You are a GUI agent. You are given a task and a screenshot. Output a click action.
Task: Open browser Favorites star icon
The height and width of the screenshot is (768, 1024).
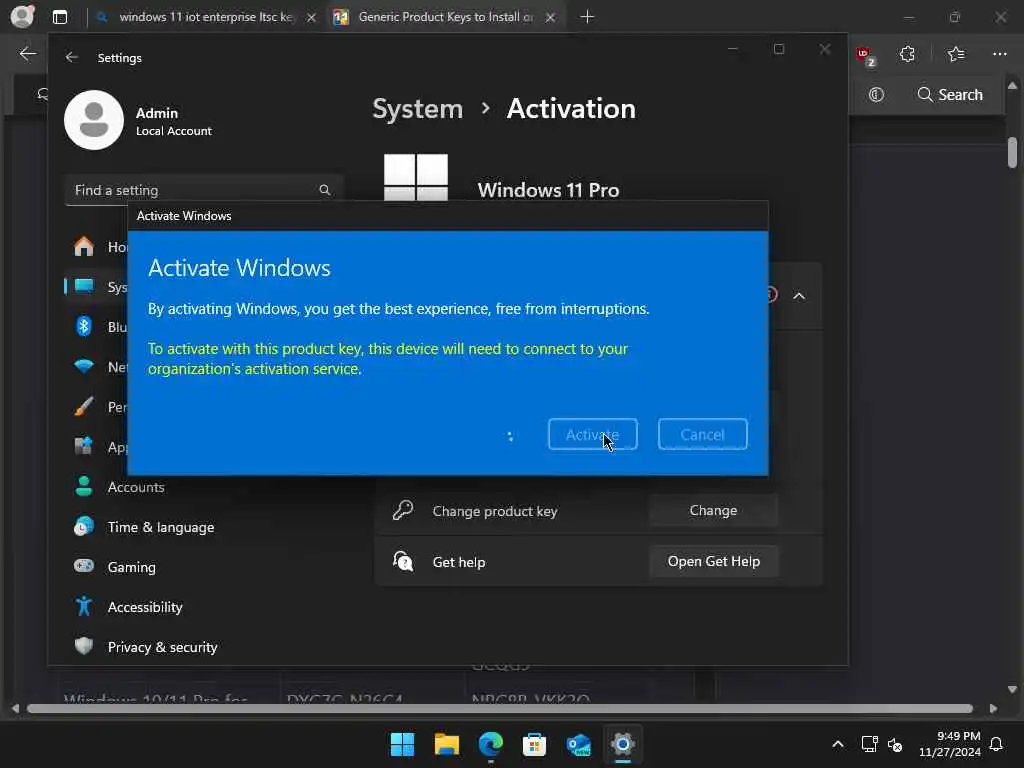pos(956,54)
